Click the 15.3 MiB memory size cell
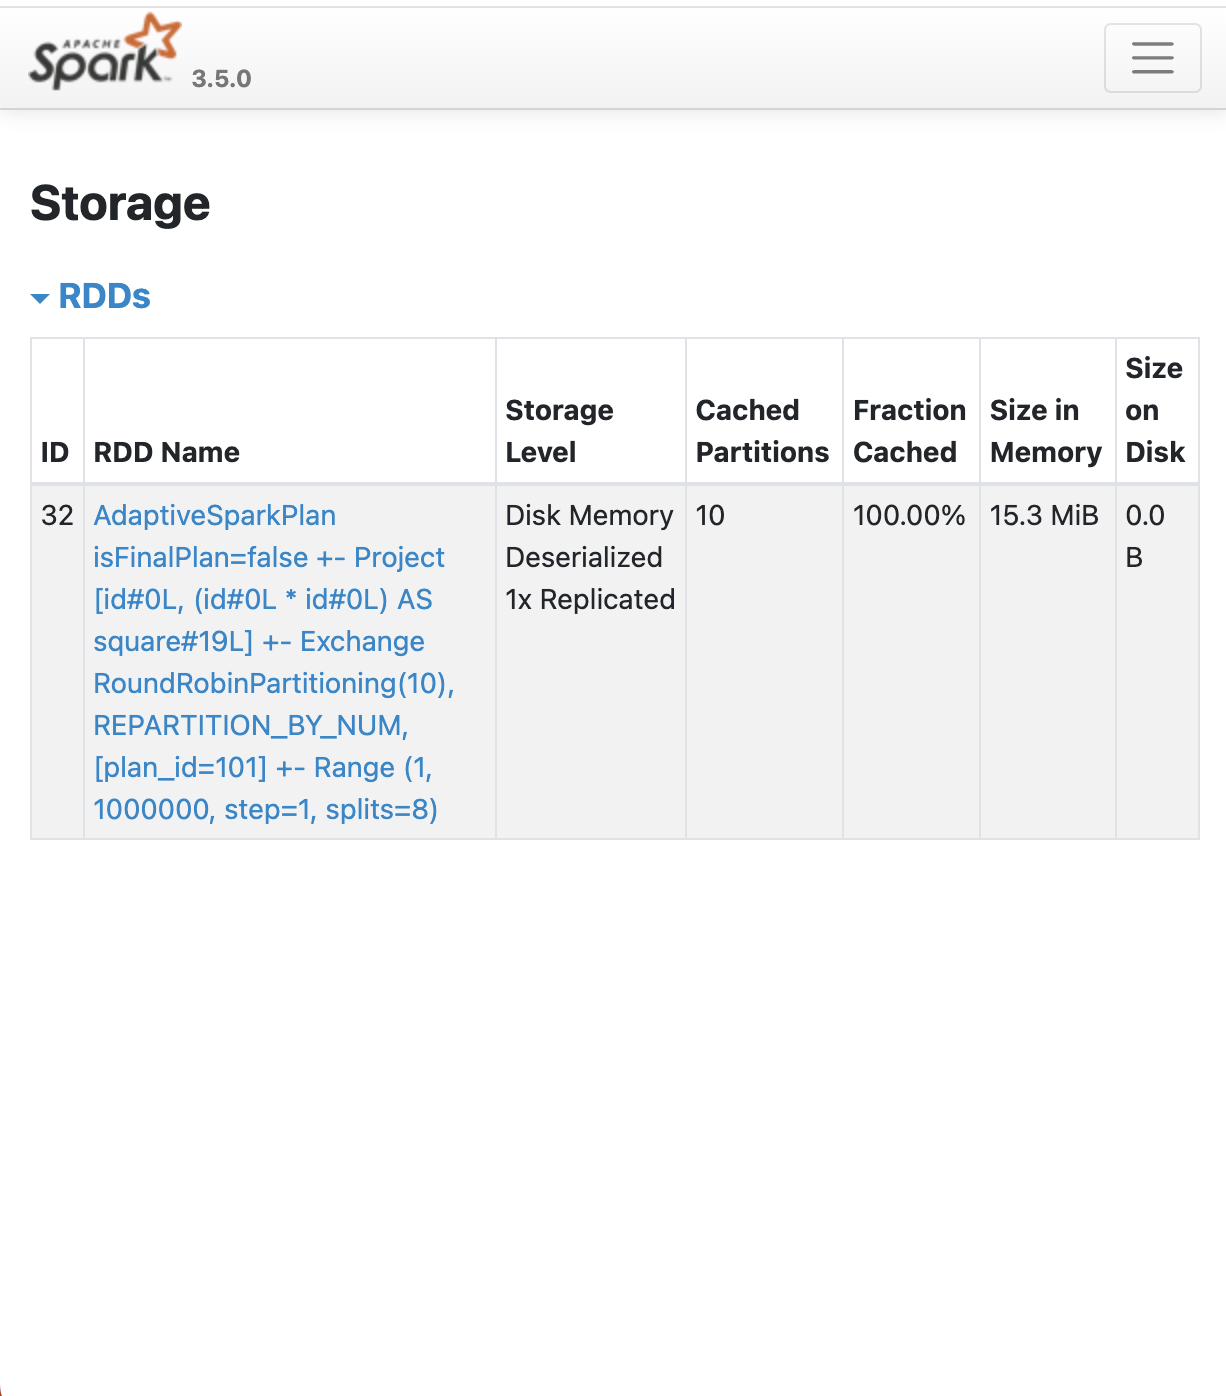Screen dimensions: 1226x1396 1043,516
